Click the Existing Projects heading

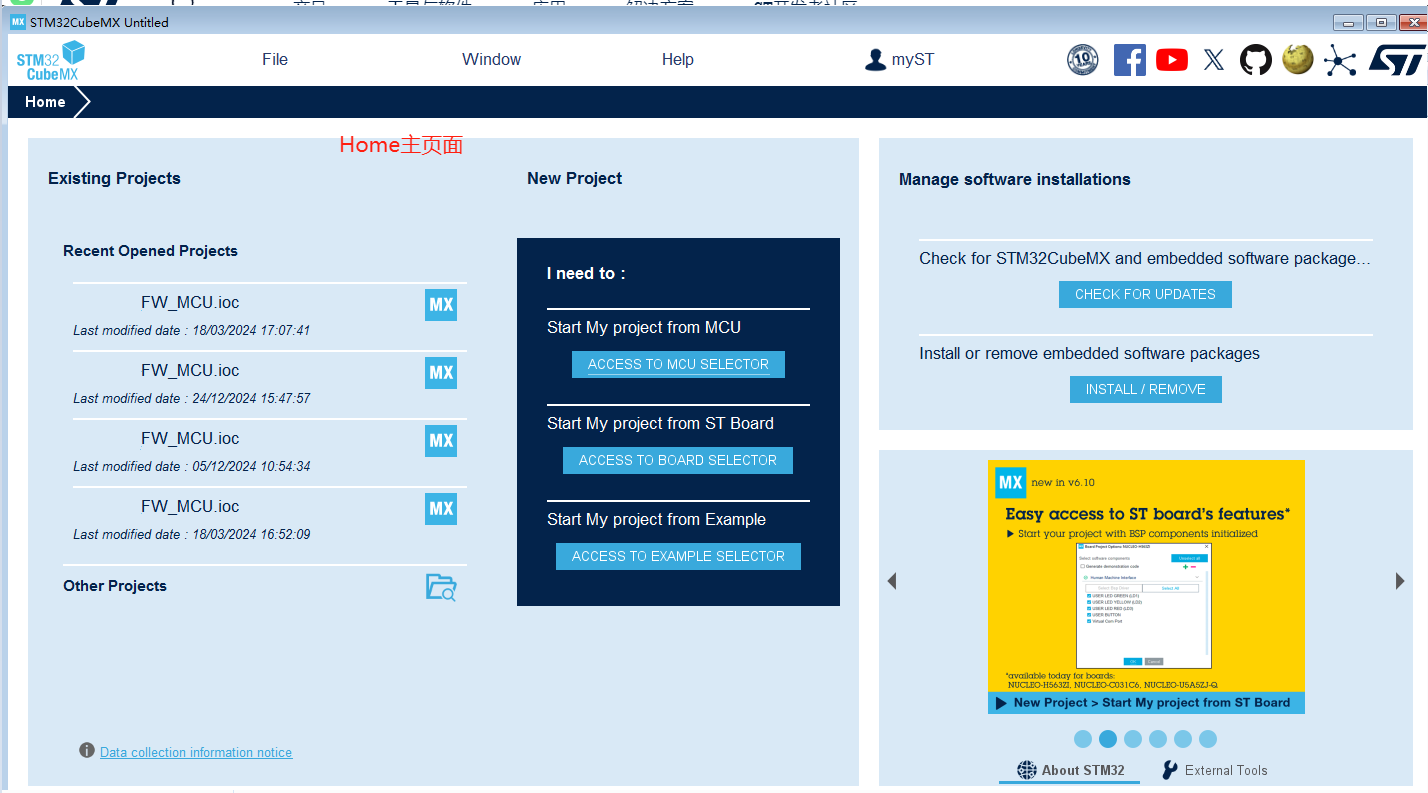(114, 179)
